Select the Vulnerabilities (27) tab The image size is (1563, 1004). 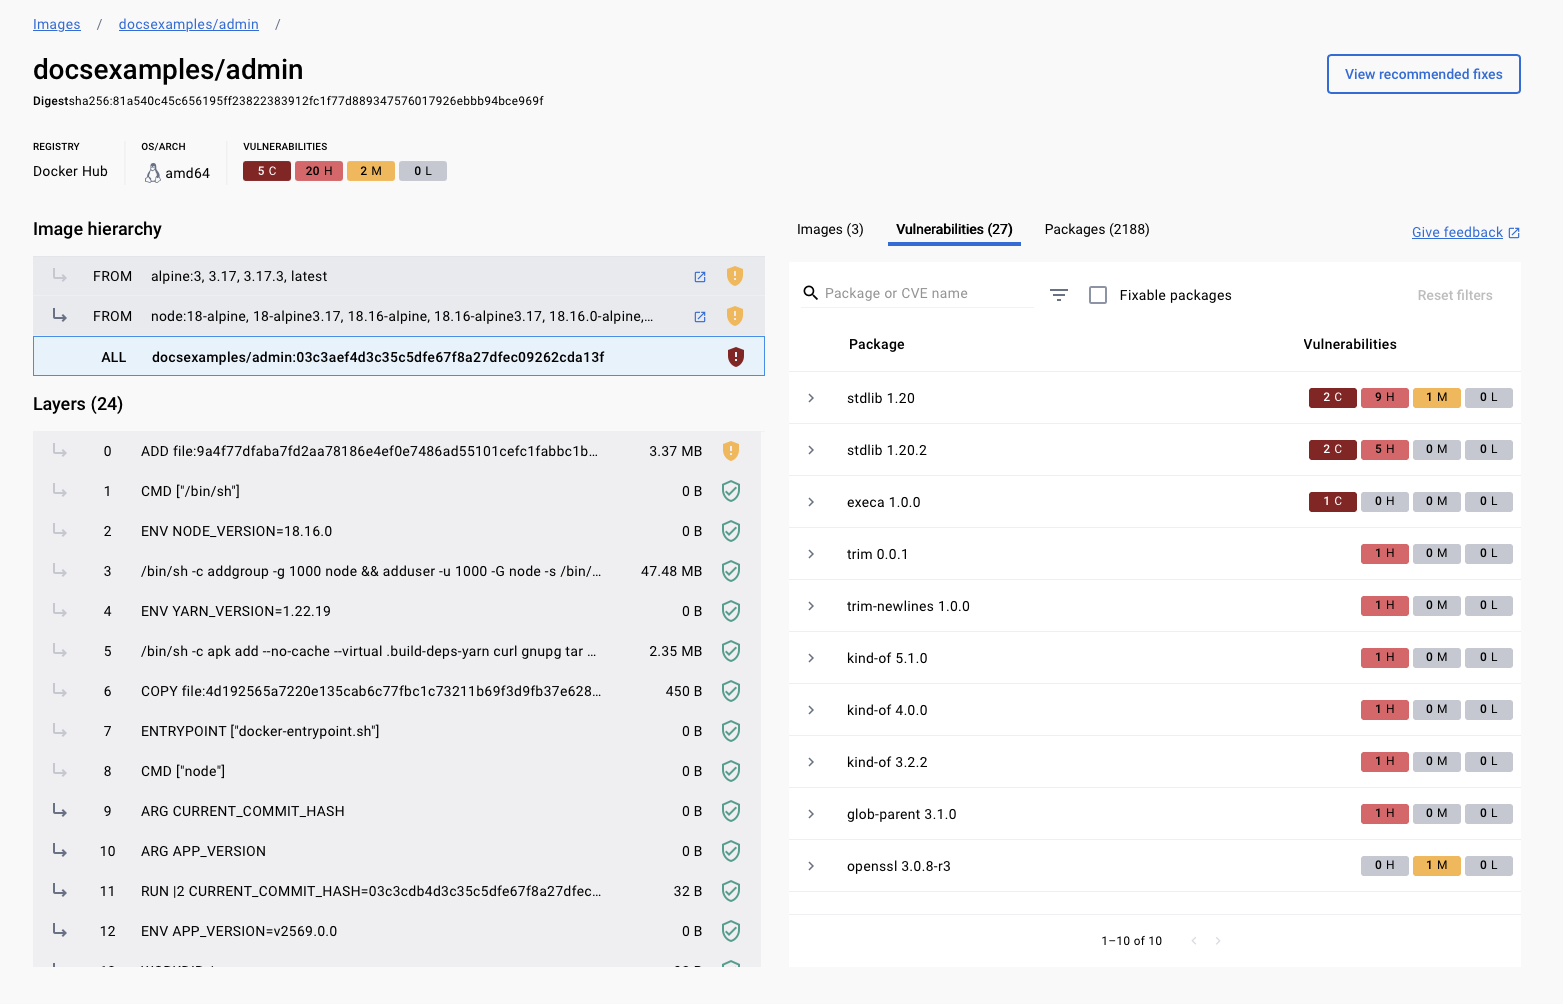954,229
